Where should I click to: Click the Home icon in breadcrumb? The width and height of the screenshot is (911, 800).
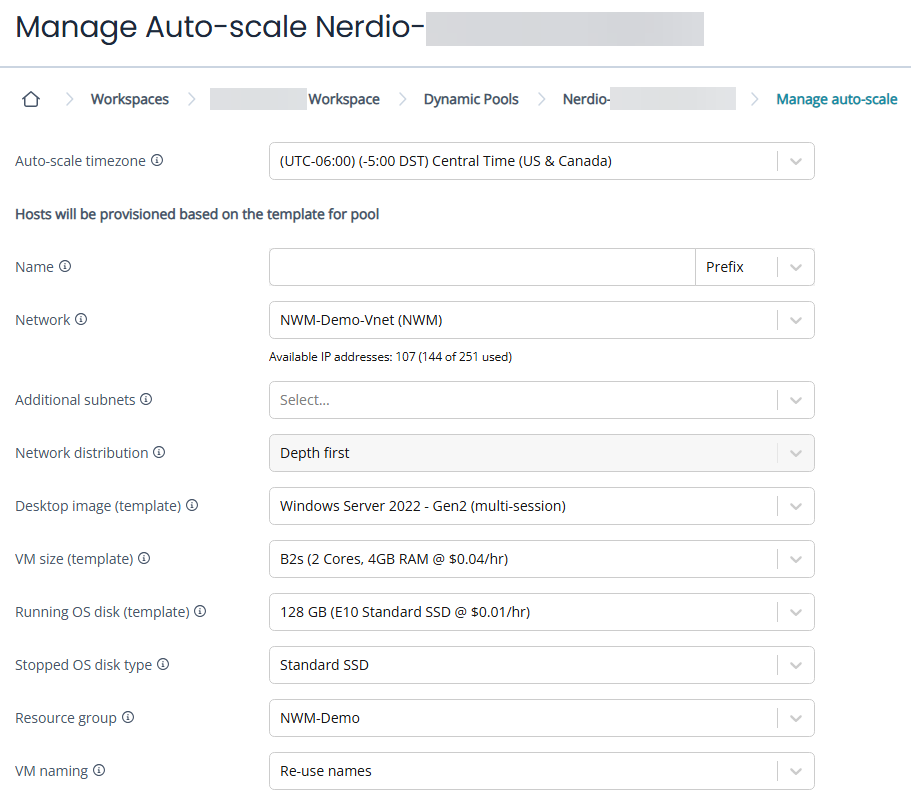click(x=31, y=99)
